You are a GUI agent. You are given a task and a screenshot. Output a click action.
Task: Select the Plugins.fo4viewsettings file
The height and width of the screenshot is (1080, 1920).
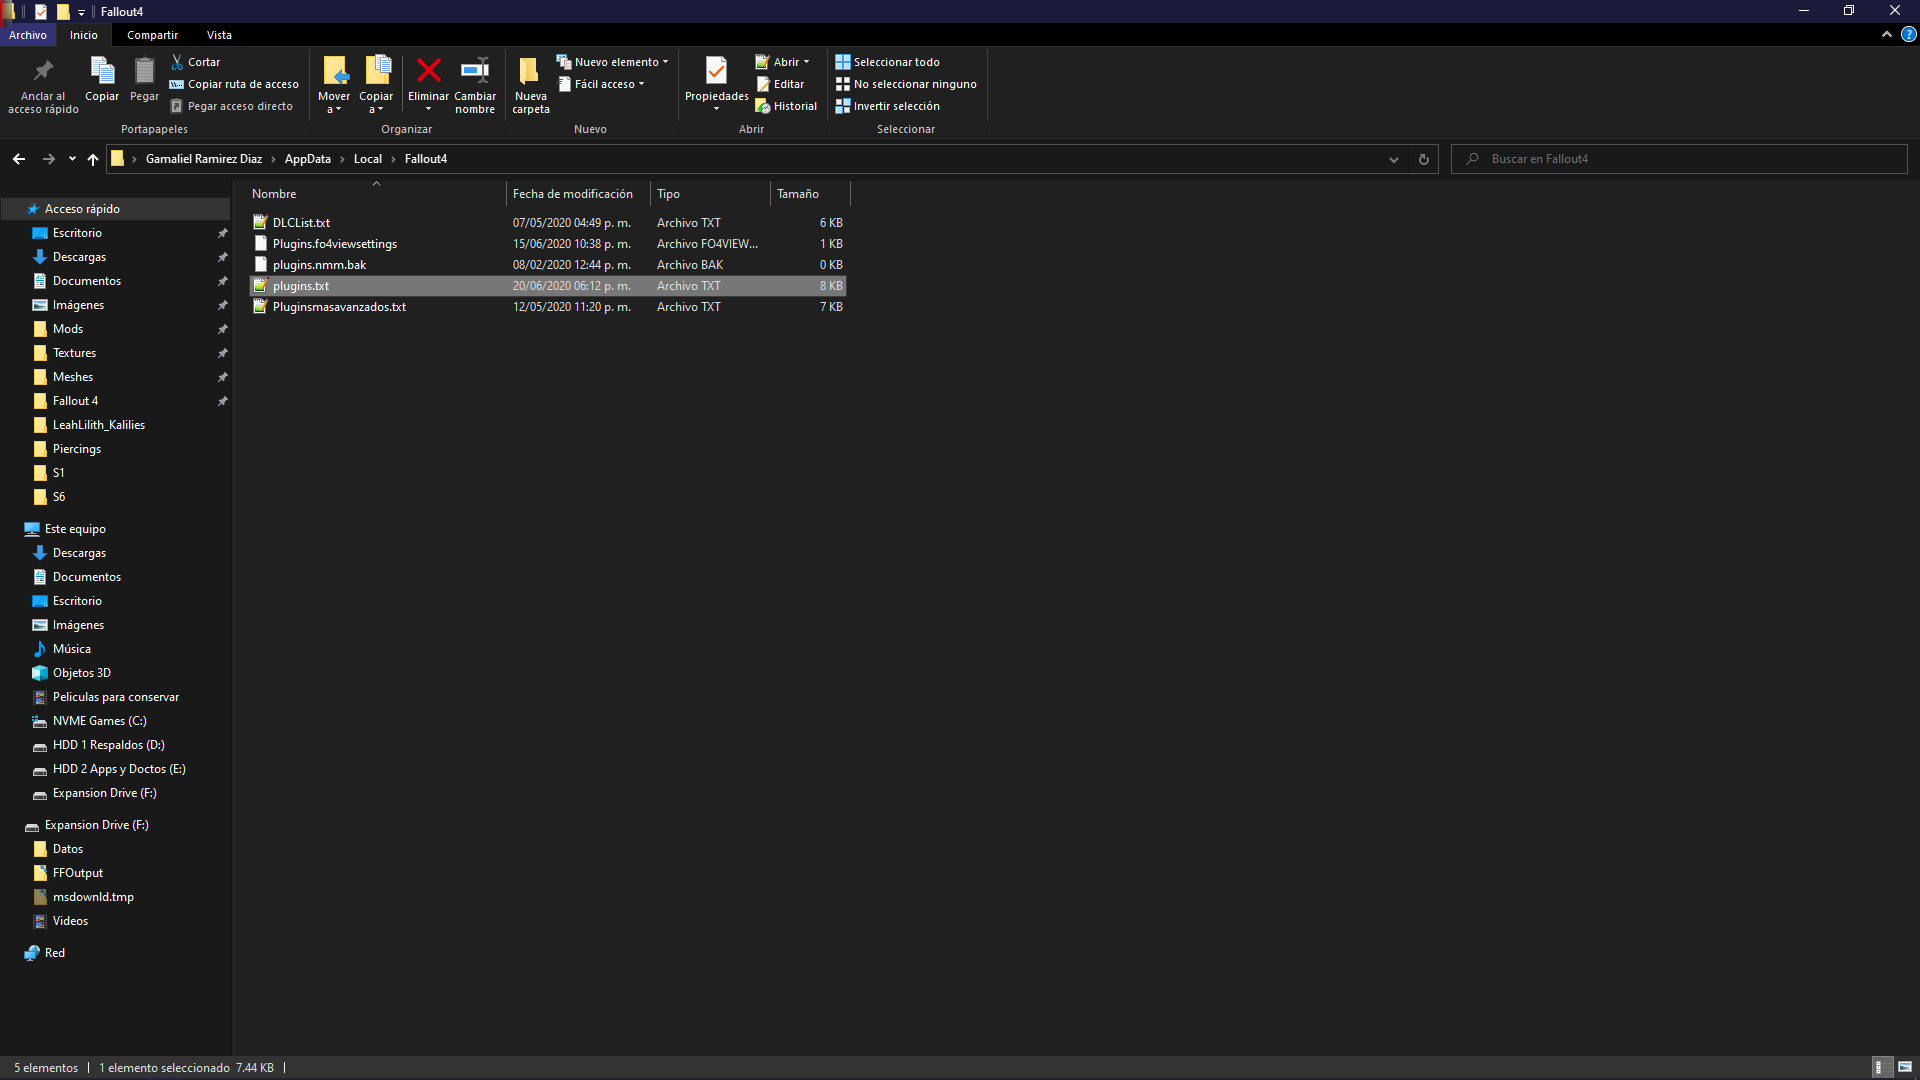point(548,244)
